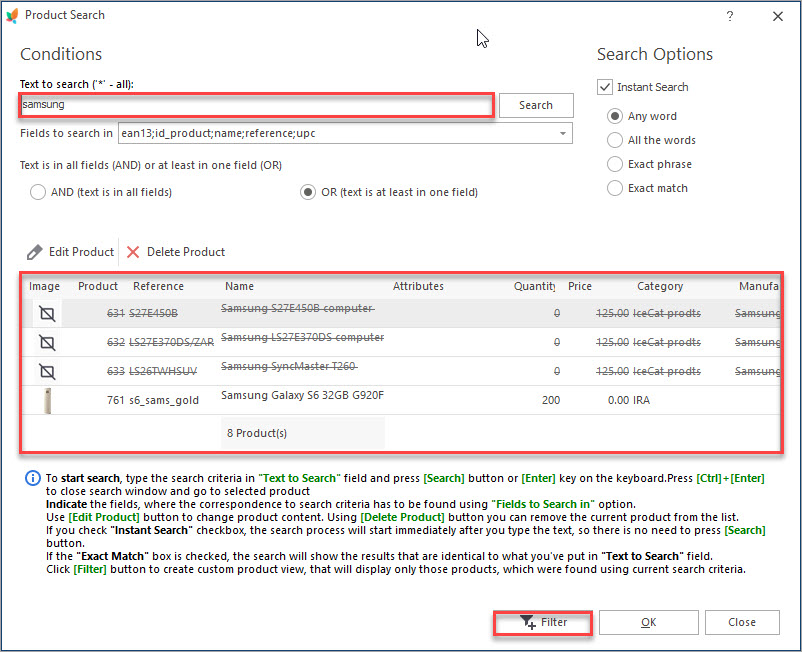Click the Filter button
The width and height of the screenshot is (802, 652).
(x=543, y=623)
